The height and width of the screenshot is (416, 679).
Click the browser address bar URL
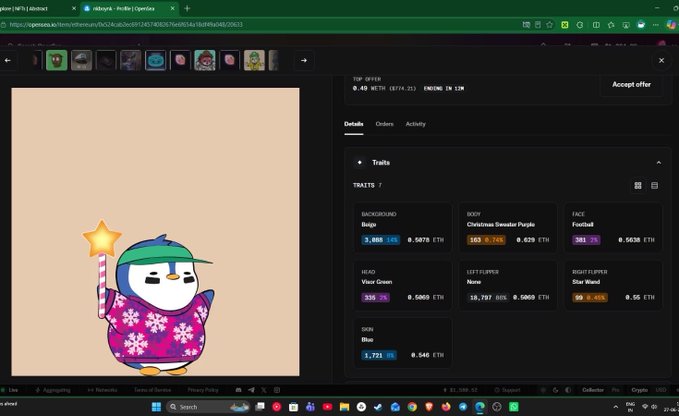(x=126, y=25)
